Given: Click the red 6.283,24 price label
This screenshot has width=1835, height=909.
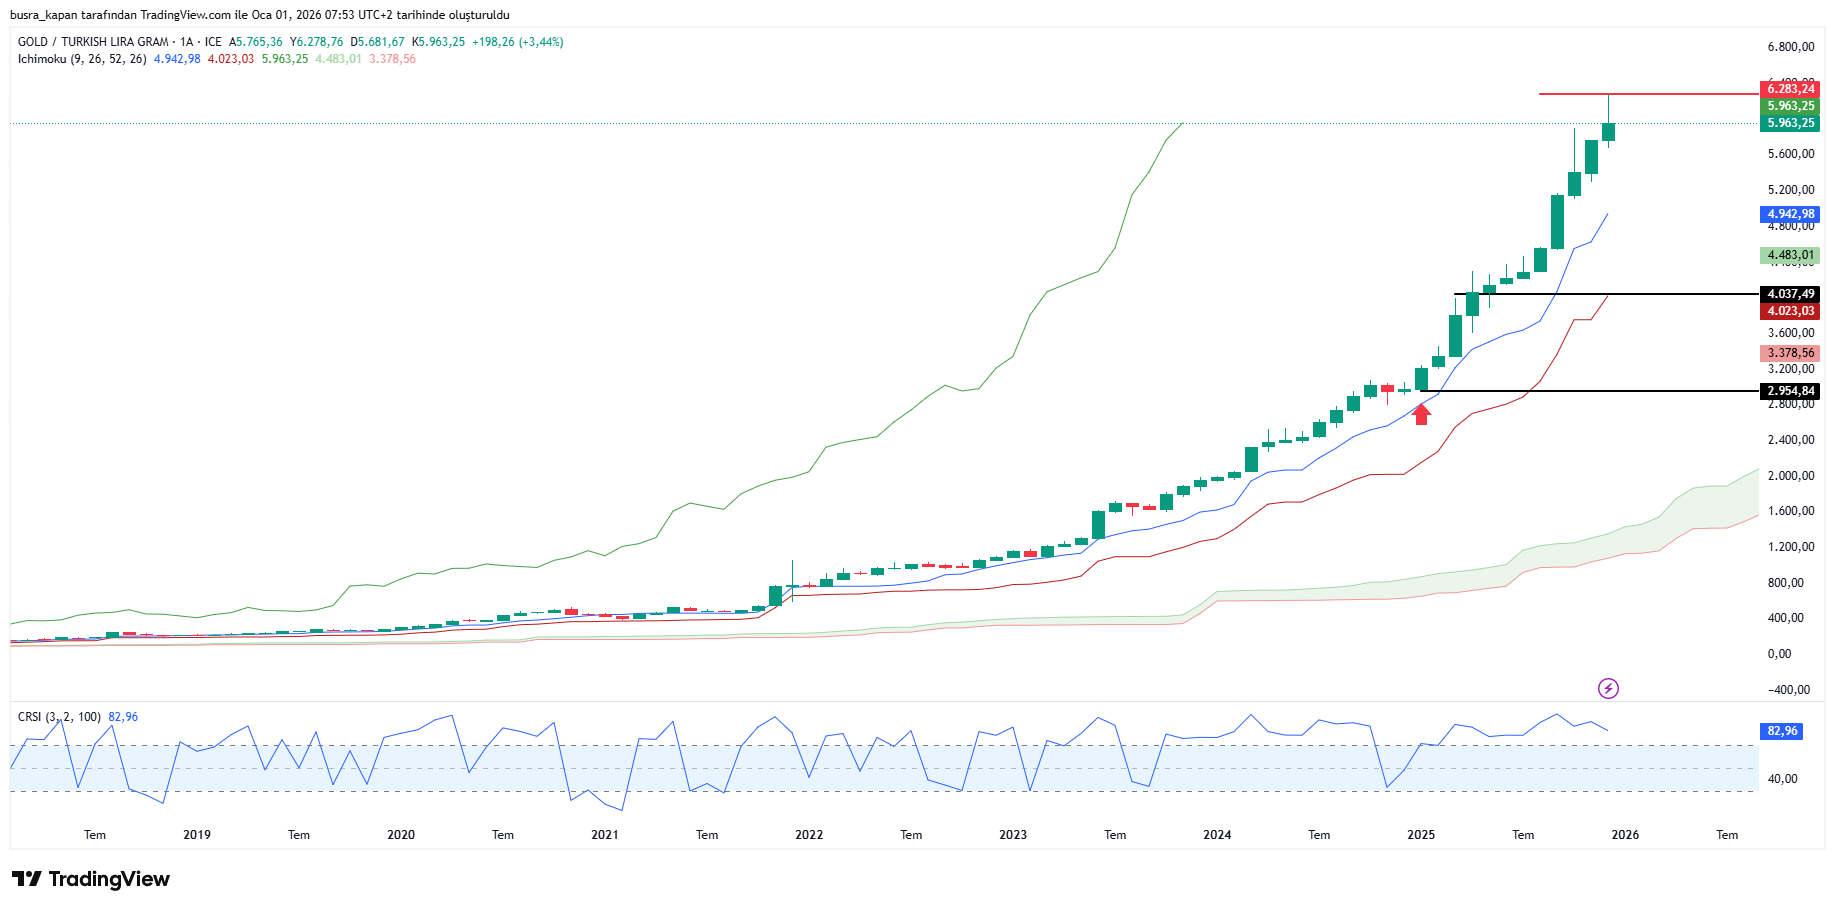Looking at the screenshot, I should click(1789, 89).
